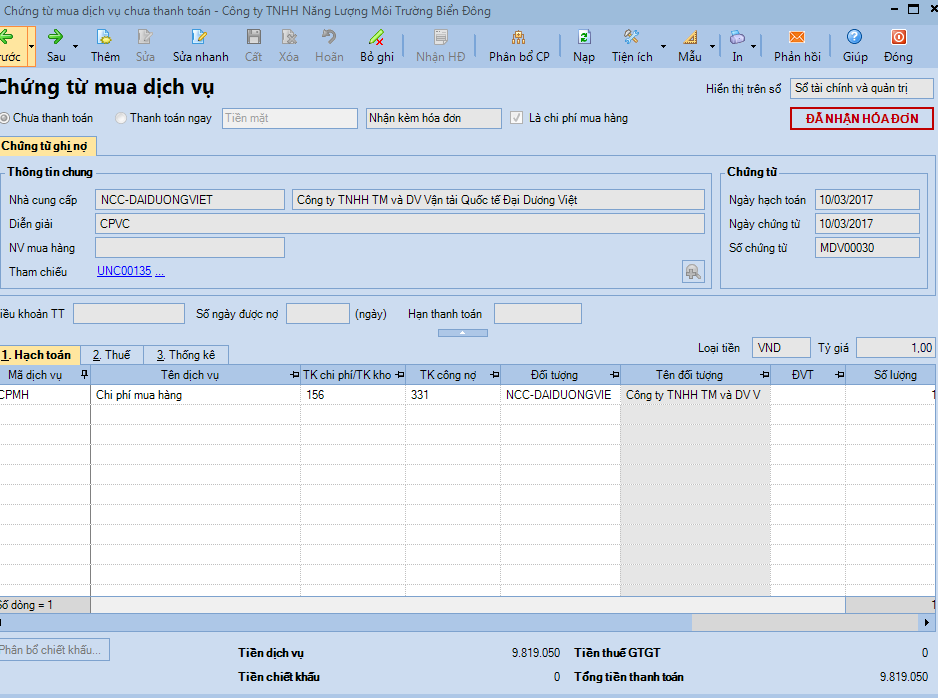Expand the Mẫu dropdown arrow
The height and width of the screenshot is (698, 938).
coord(712,45)
